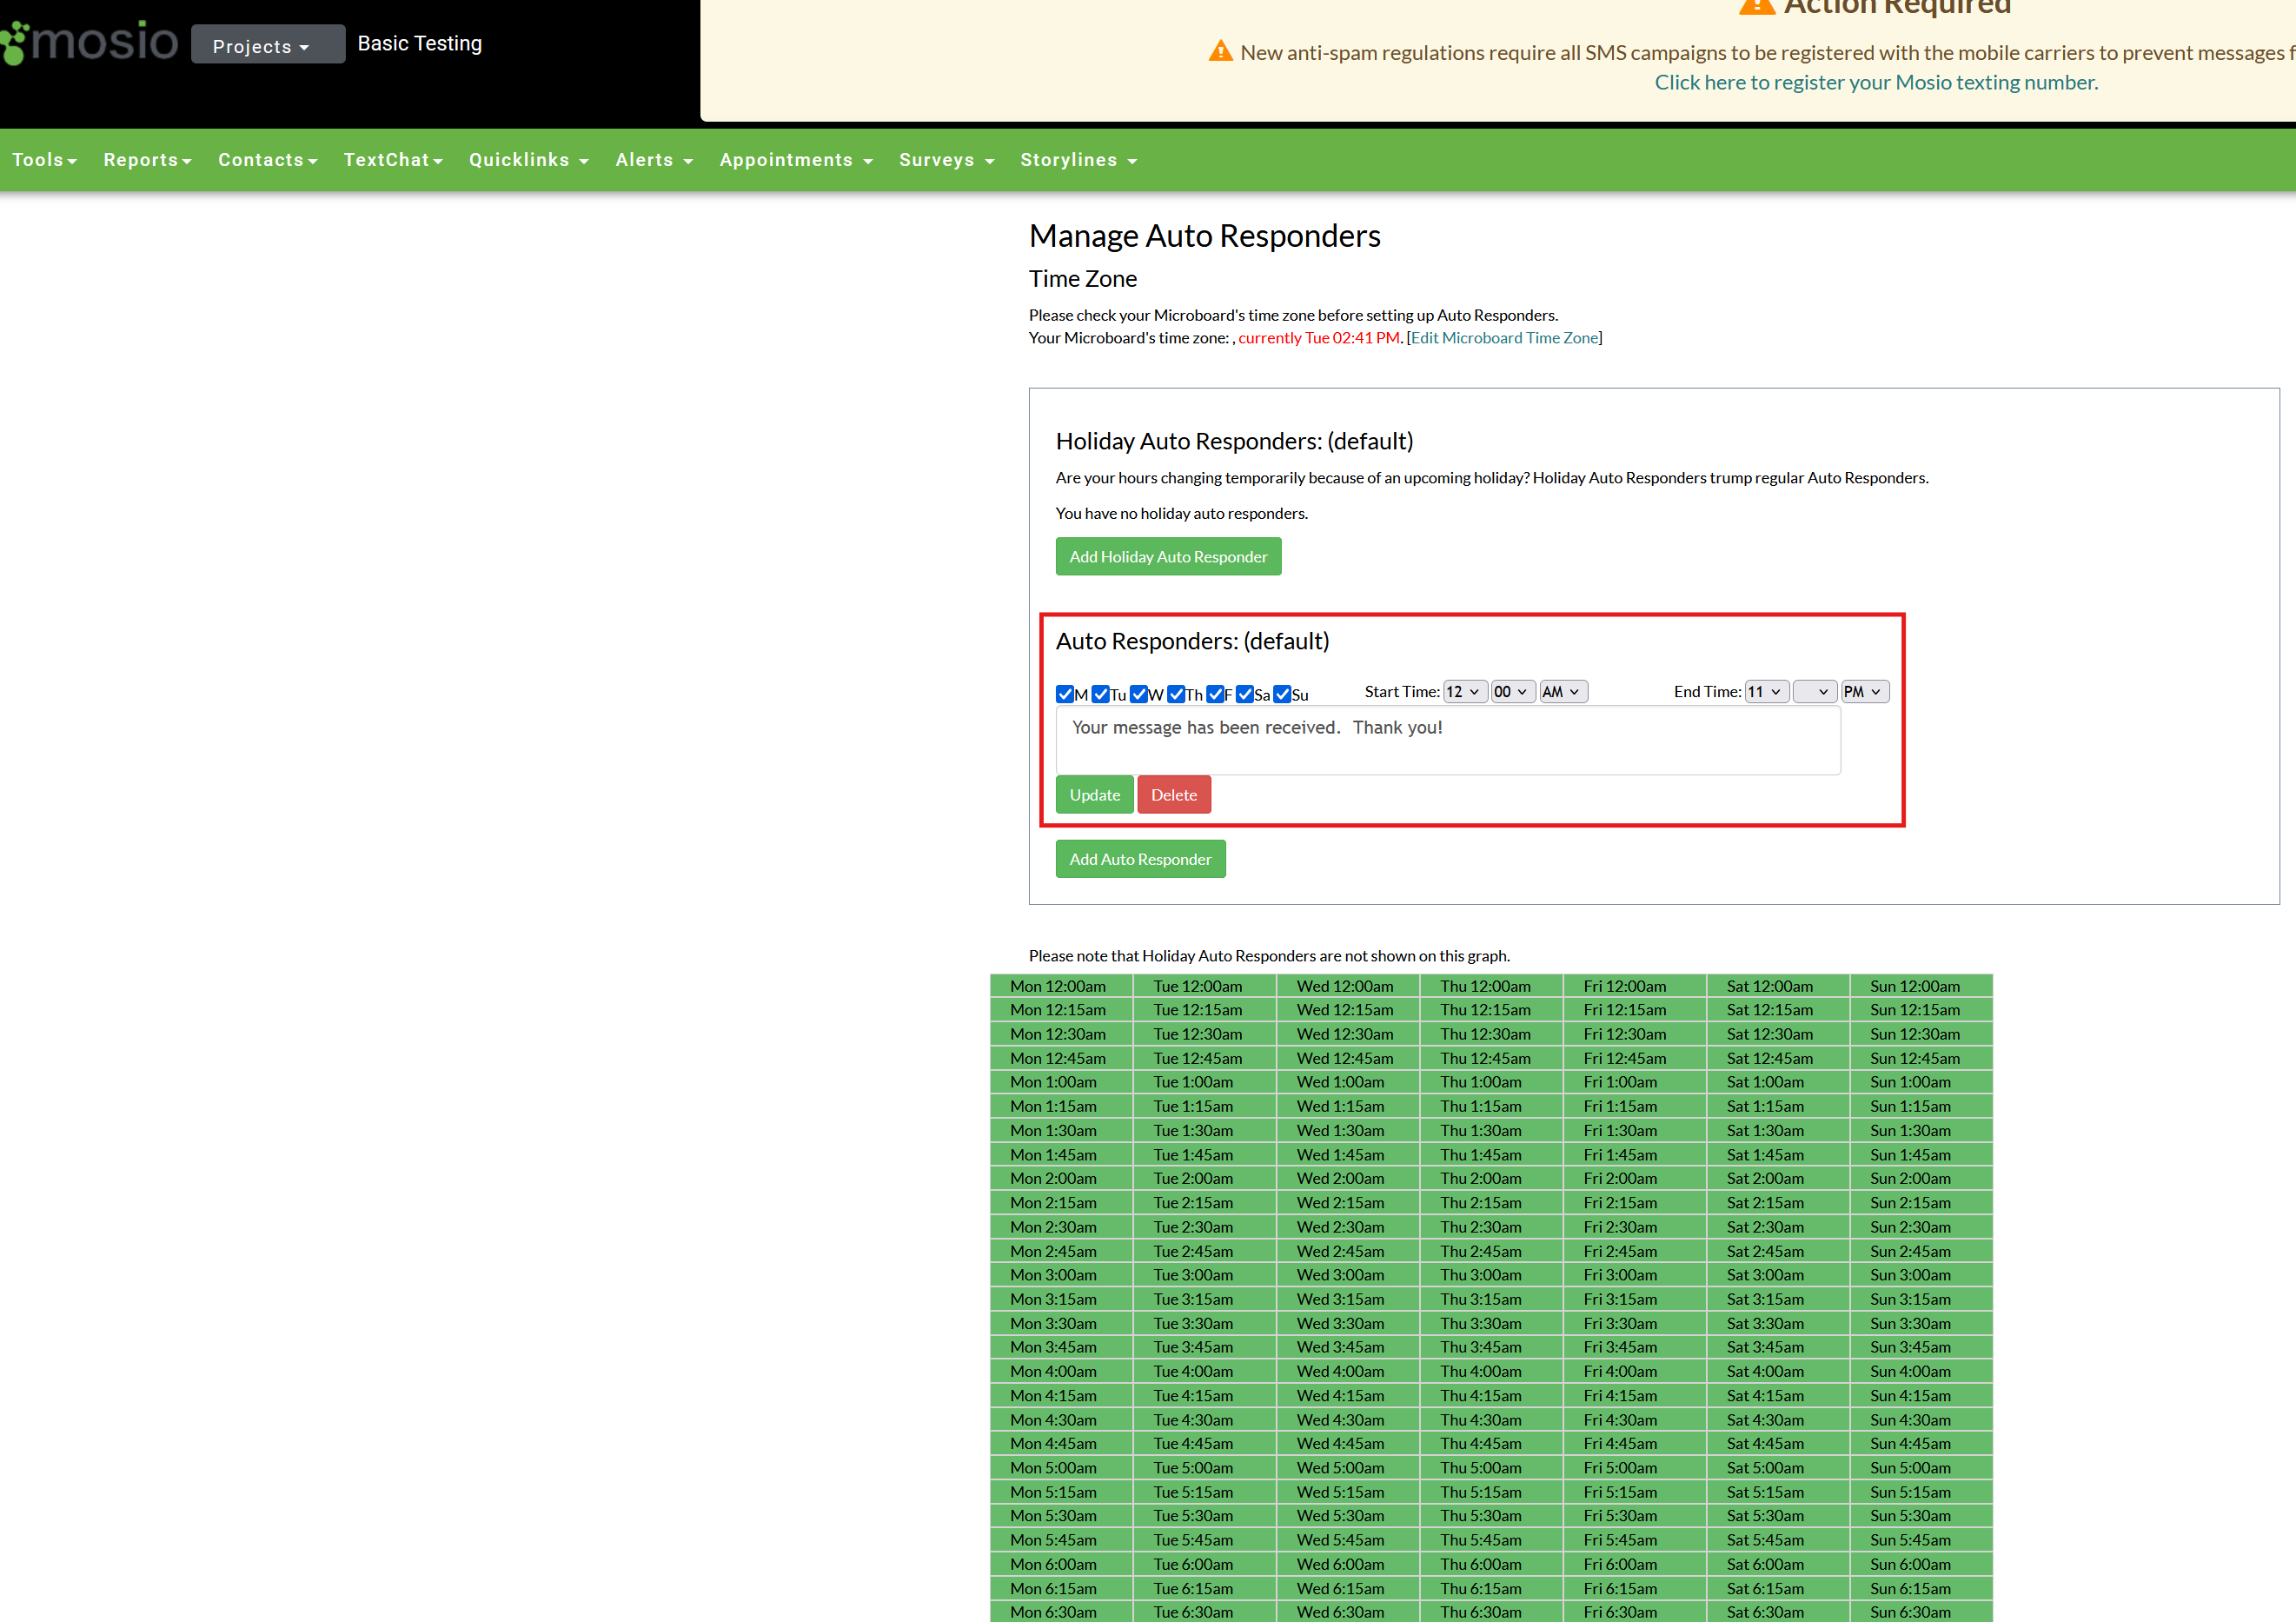
Task: Open Start Time hour dropdown showing 12
Action: [1465, 692]
